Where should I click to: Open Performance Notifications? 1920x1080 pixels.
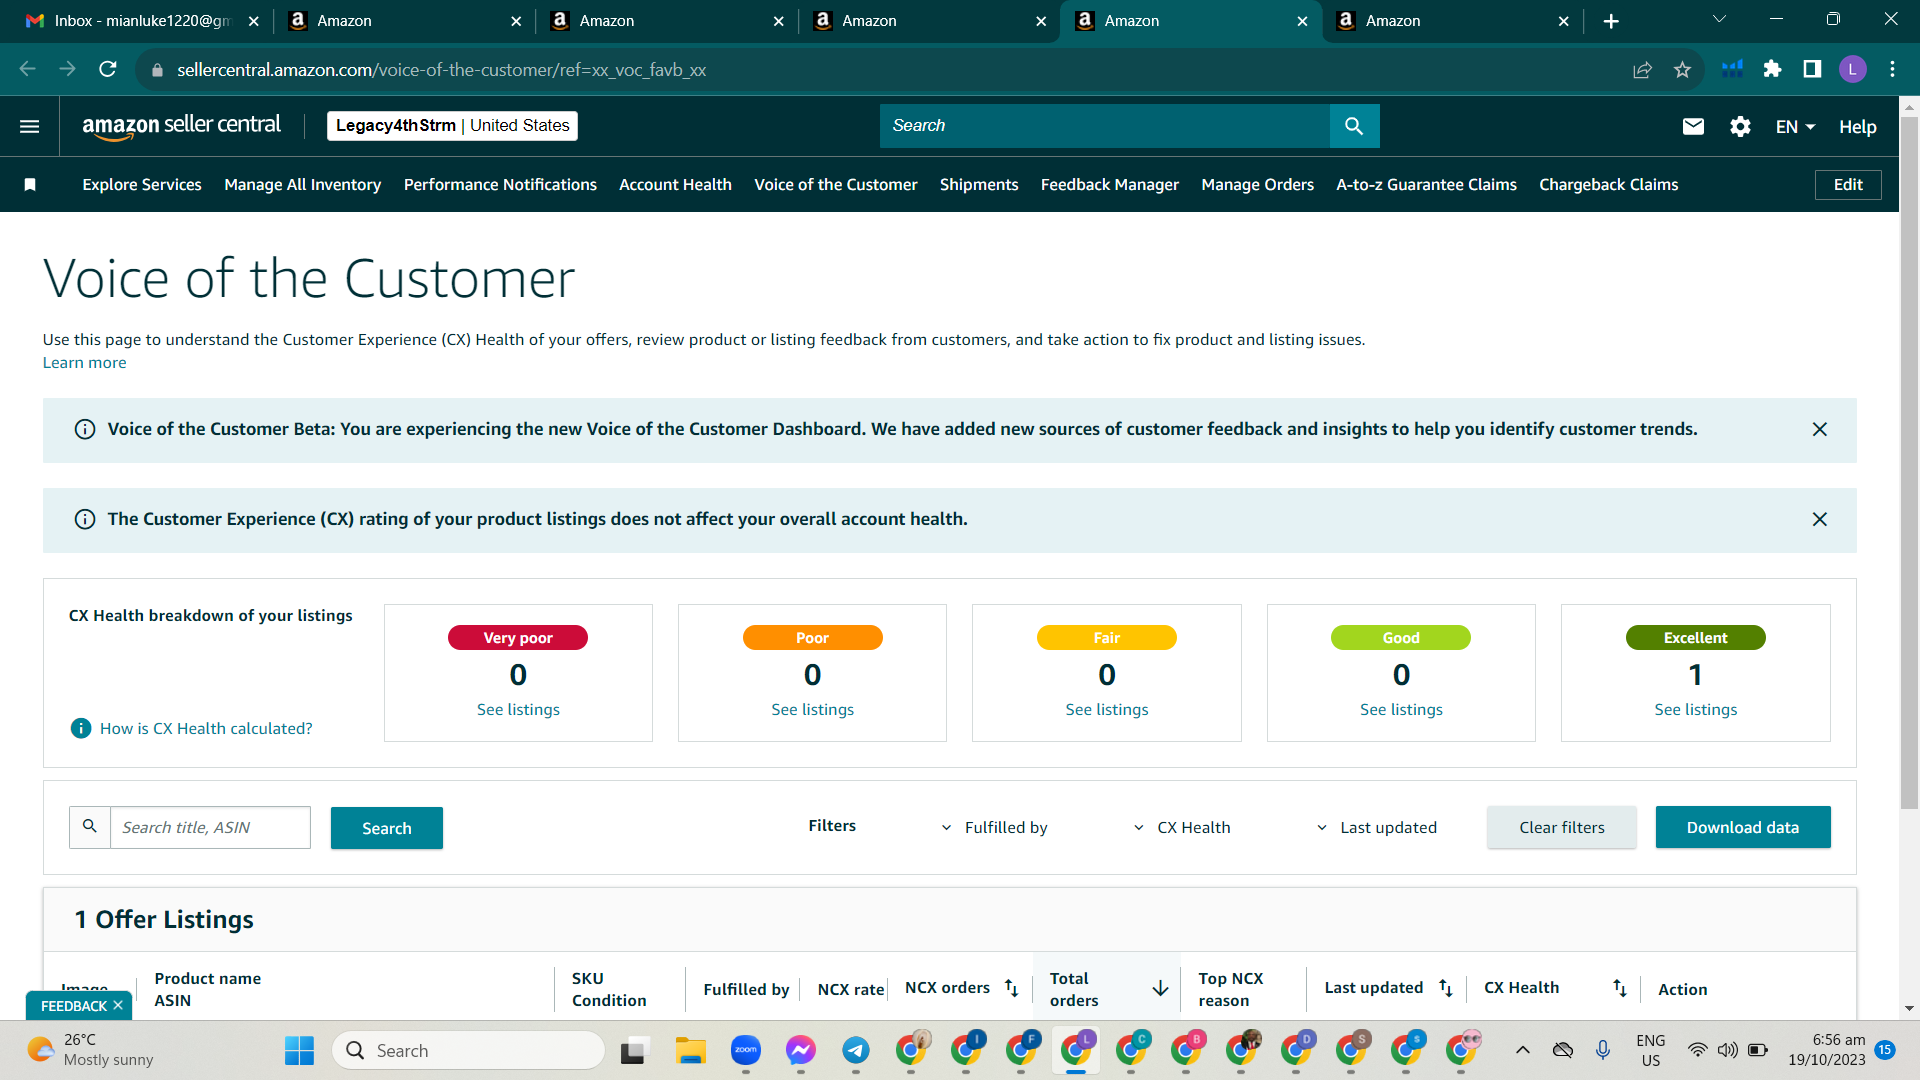coord(500,185)
